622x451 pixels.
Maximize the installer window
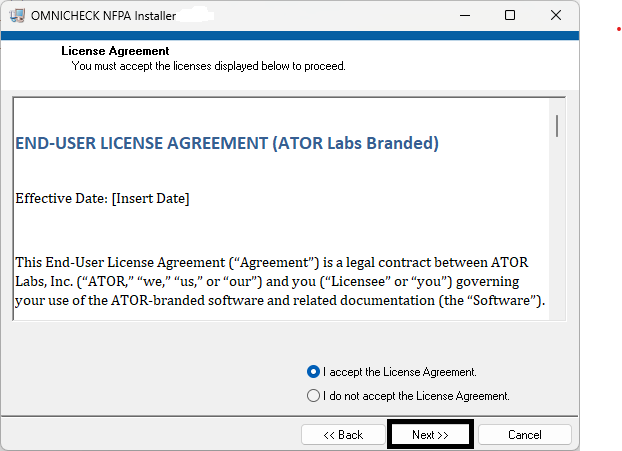(510, 15)
